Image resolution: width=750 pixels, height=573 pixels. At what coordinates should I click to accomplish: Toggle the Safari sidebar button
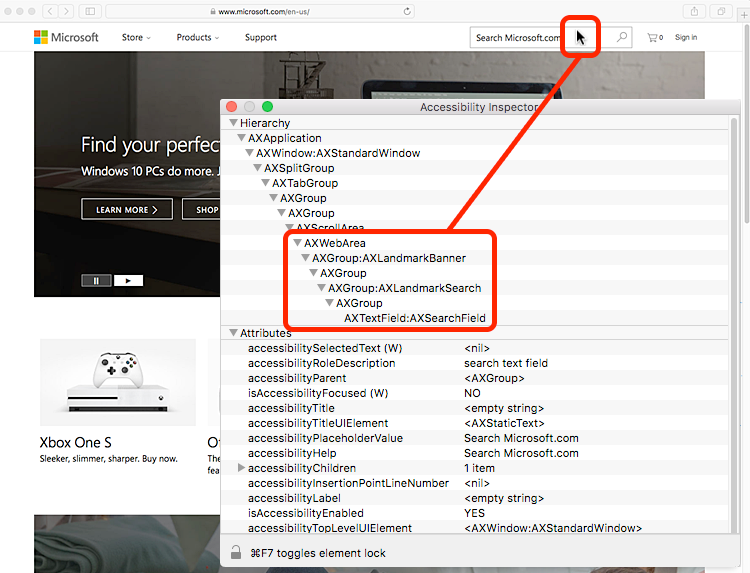[90, 11]
